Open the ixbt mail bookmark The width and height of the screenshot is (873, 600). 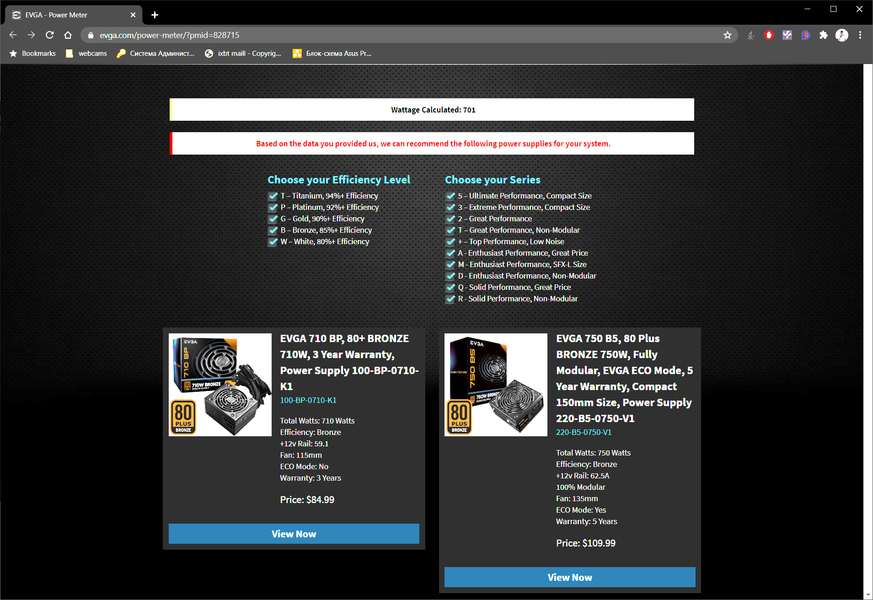[x=243, y=53]
